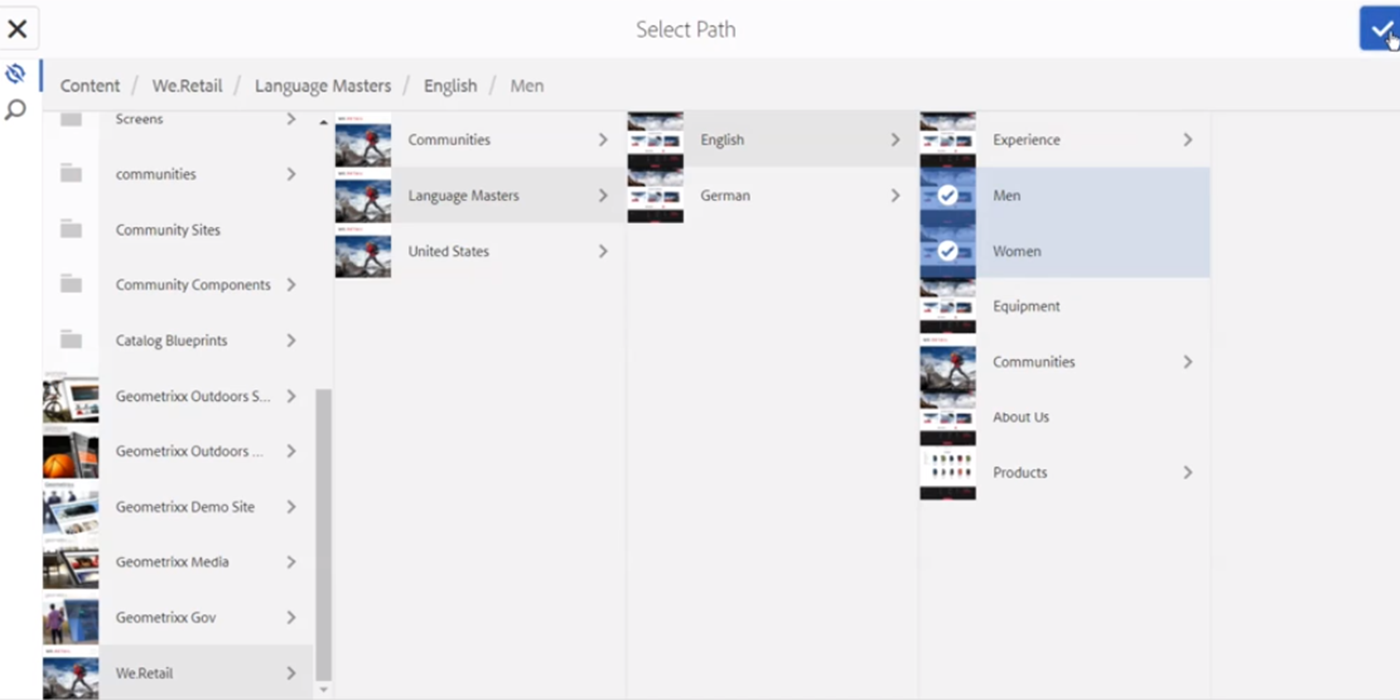This screenshot has height=700, width=1400.
Task: Expand the German language column
Action: tap(893, 195)
